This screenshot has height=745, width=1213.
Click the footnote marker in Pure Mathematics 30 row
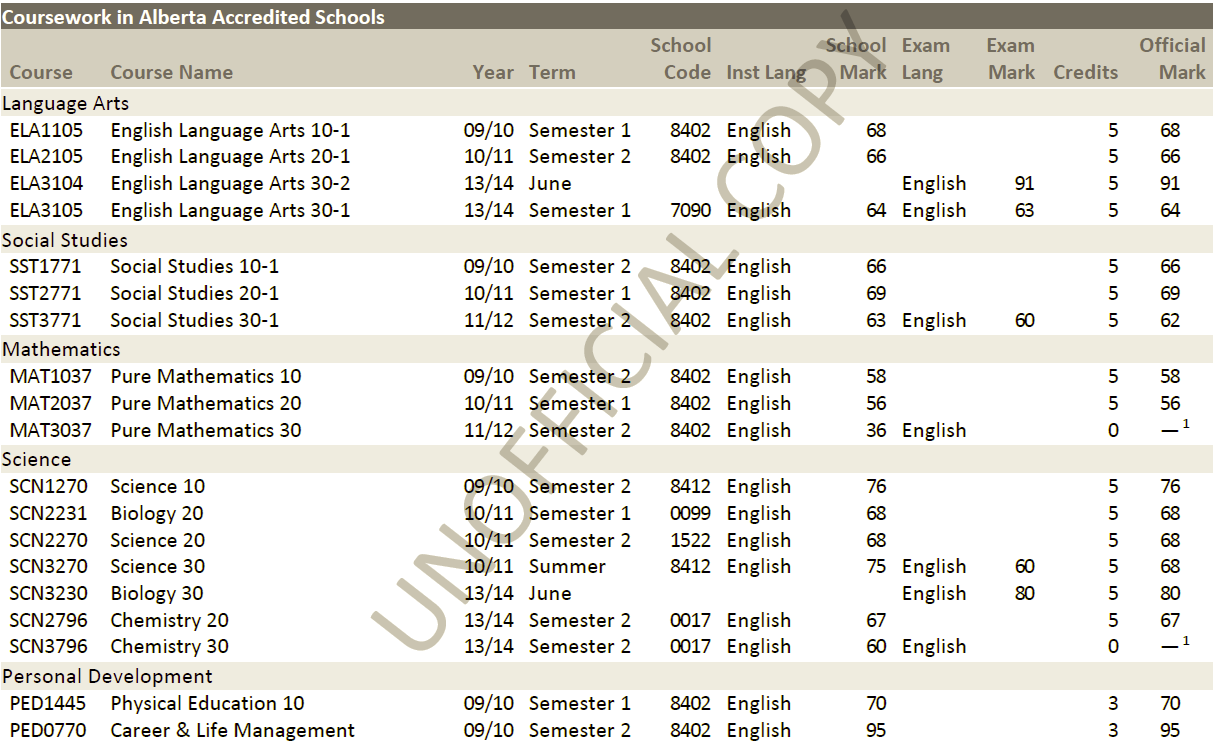(x=1186, y=425)
